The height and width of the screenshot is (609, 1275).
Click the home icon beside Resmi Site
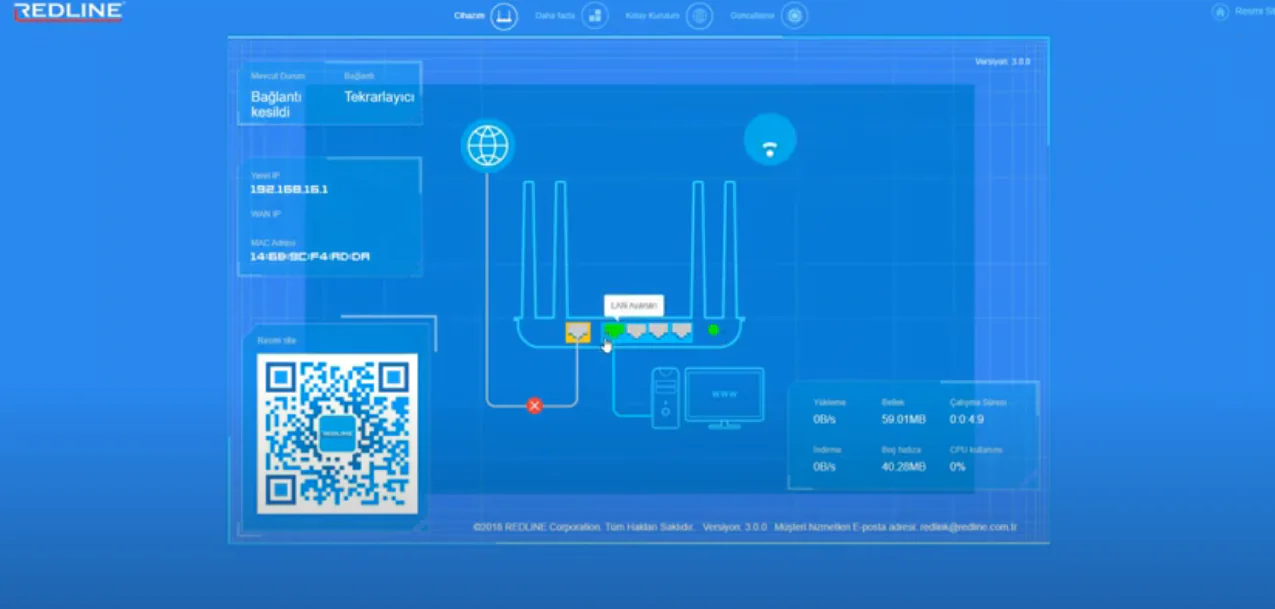point(1219,12)
